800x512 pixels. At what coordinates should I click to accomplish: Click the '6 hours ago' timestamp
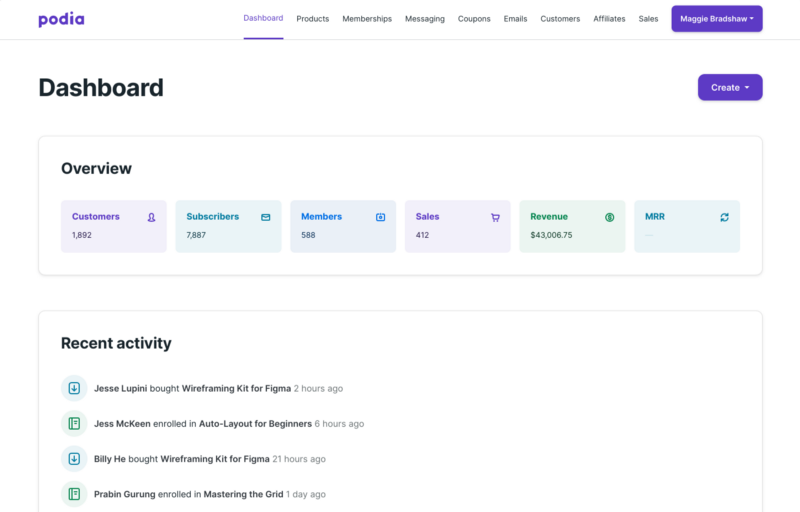(339, 423)
